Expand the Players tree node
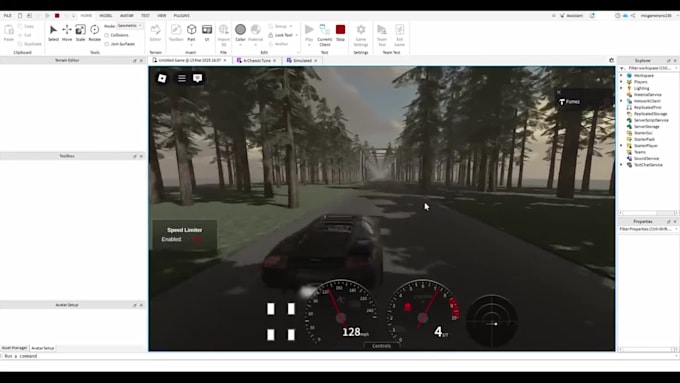 coord(621,82)
